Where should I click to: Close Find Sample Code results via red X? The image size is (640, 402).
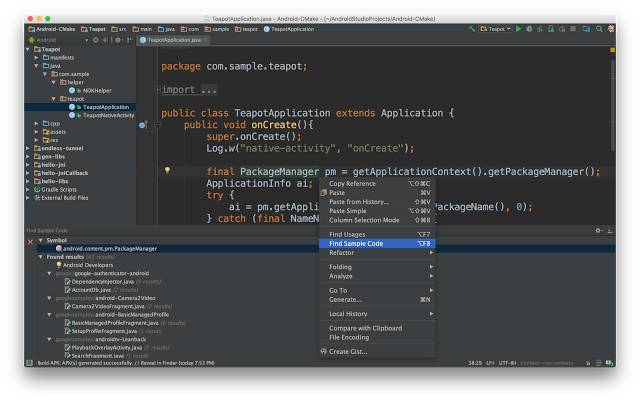[30, 242]
